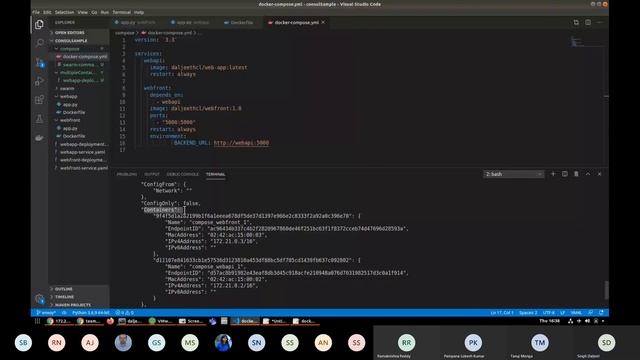Click Ln 17, Col 1 in status bar
Viewport: 640px width, 360px height.
[x=502, y=313]
